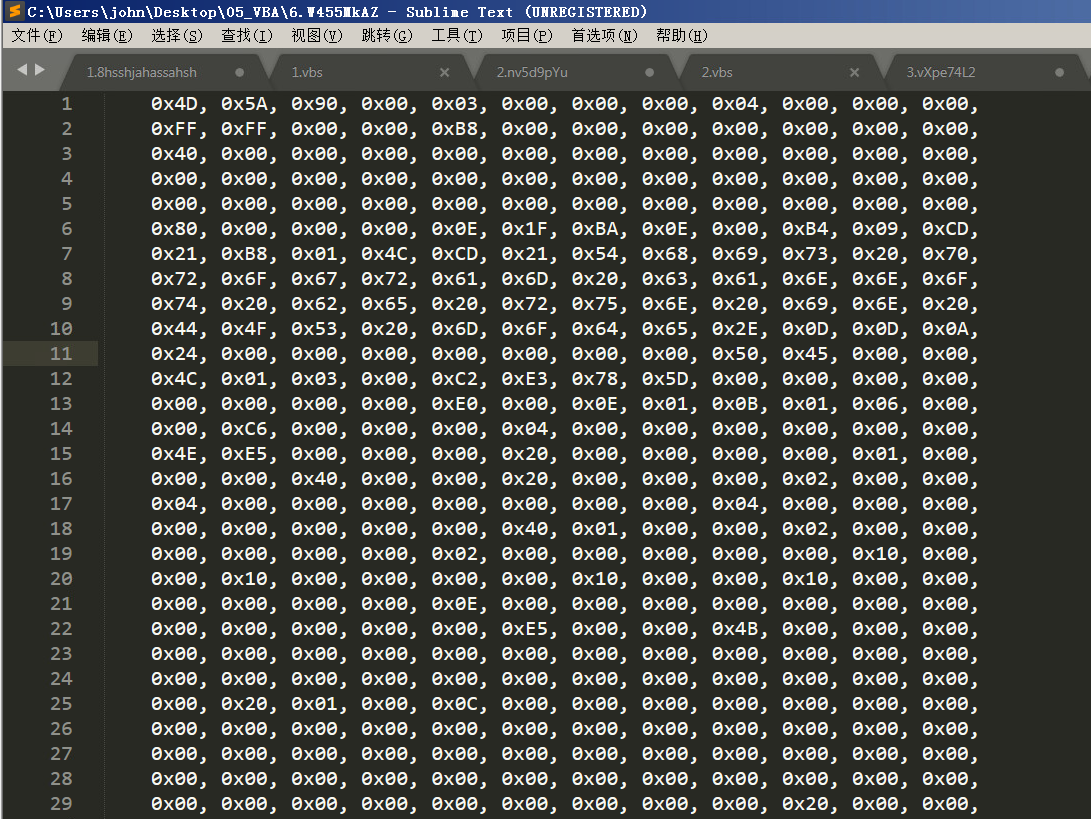Click 0x40 at start of line 3
This screenshot has height=819, width=1091.
pyautogui.click(x=175, y=154)
